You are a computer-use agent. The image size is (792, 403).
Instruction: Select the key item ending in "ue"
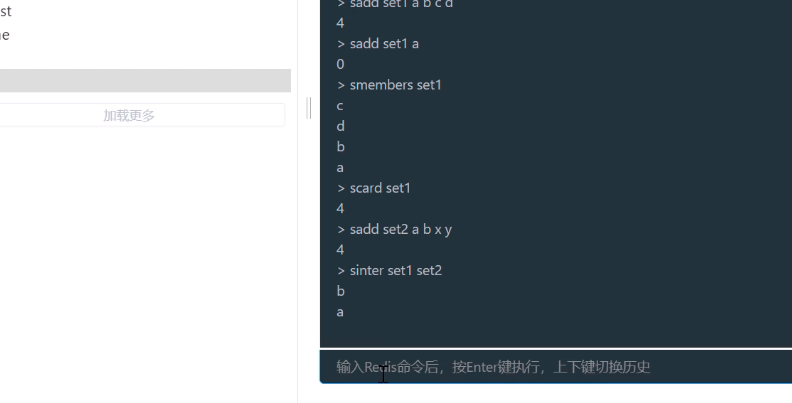[5, 35]
